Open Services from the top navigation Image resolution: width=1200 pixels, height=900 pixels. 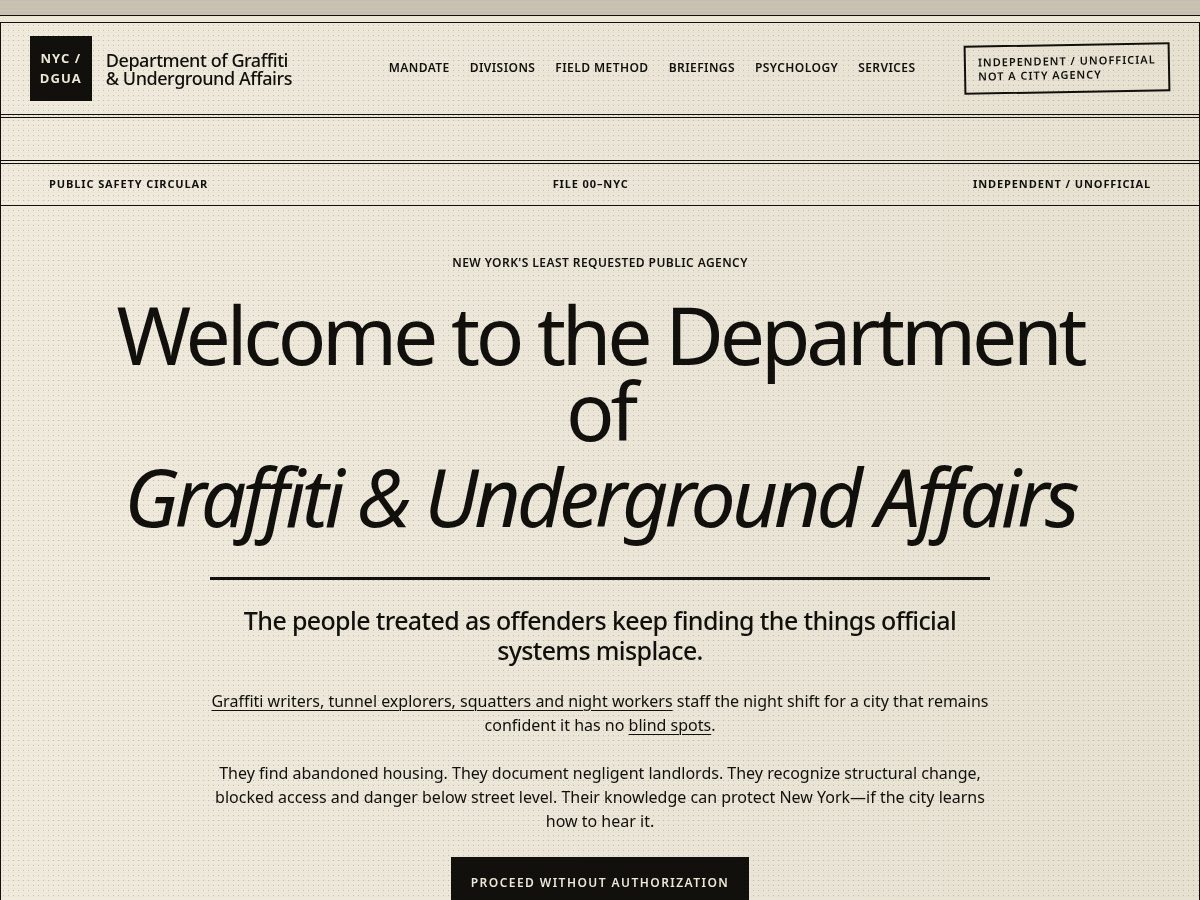point(886,68)
